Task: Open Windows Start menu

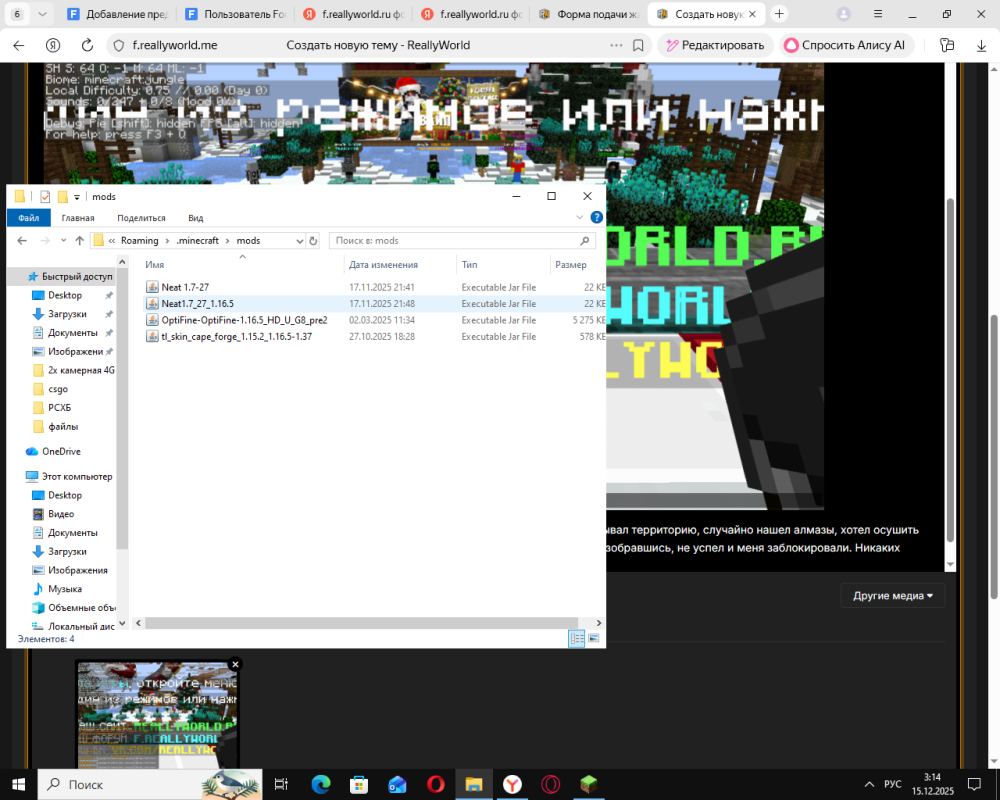Action: 18,784
